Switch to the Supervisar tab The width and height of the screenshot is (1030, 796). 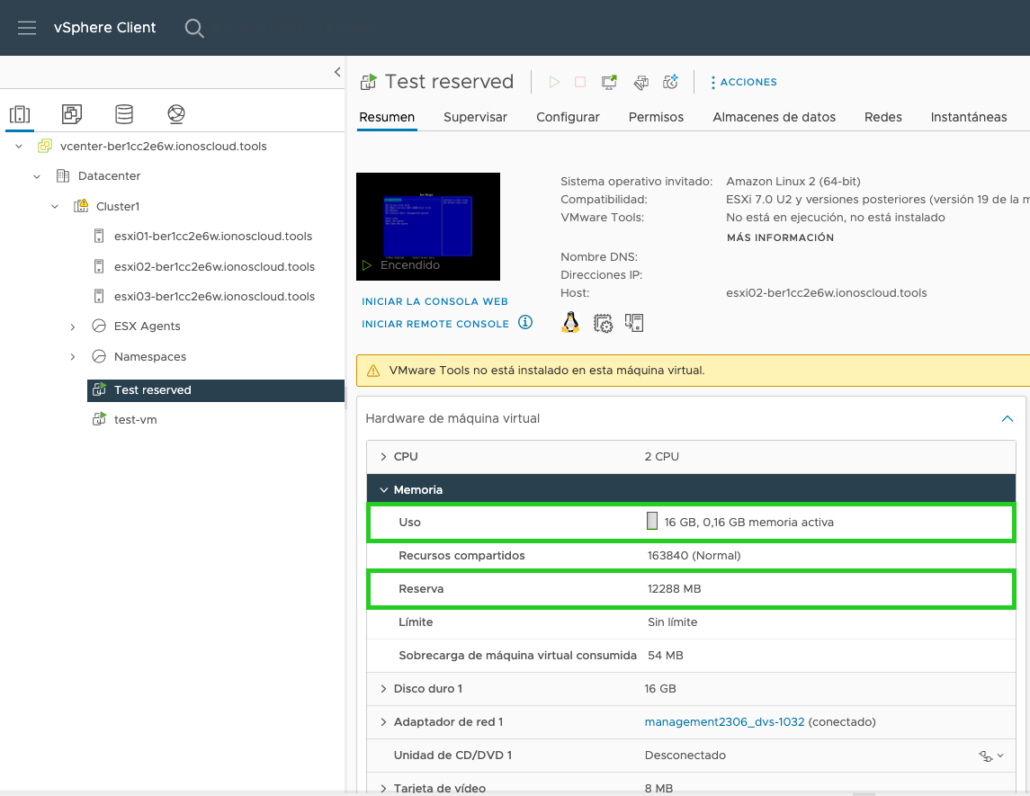coord(475,117)
